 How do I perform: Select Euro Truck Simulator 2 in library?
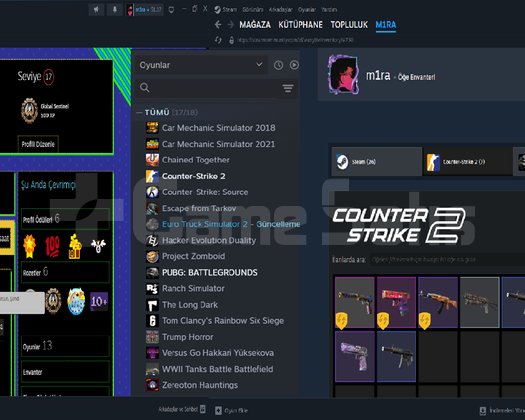click(205, 224)
